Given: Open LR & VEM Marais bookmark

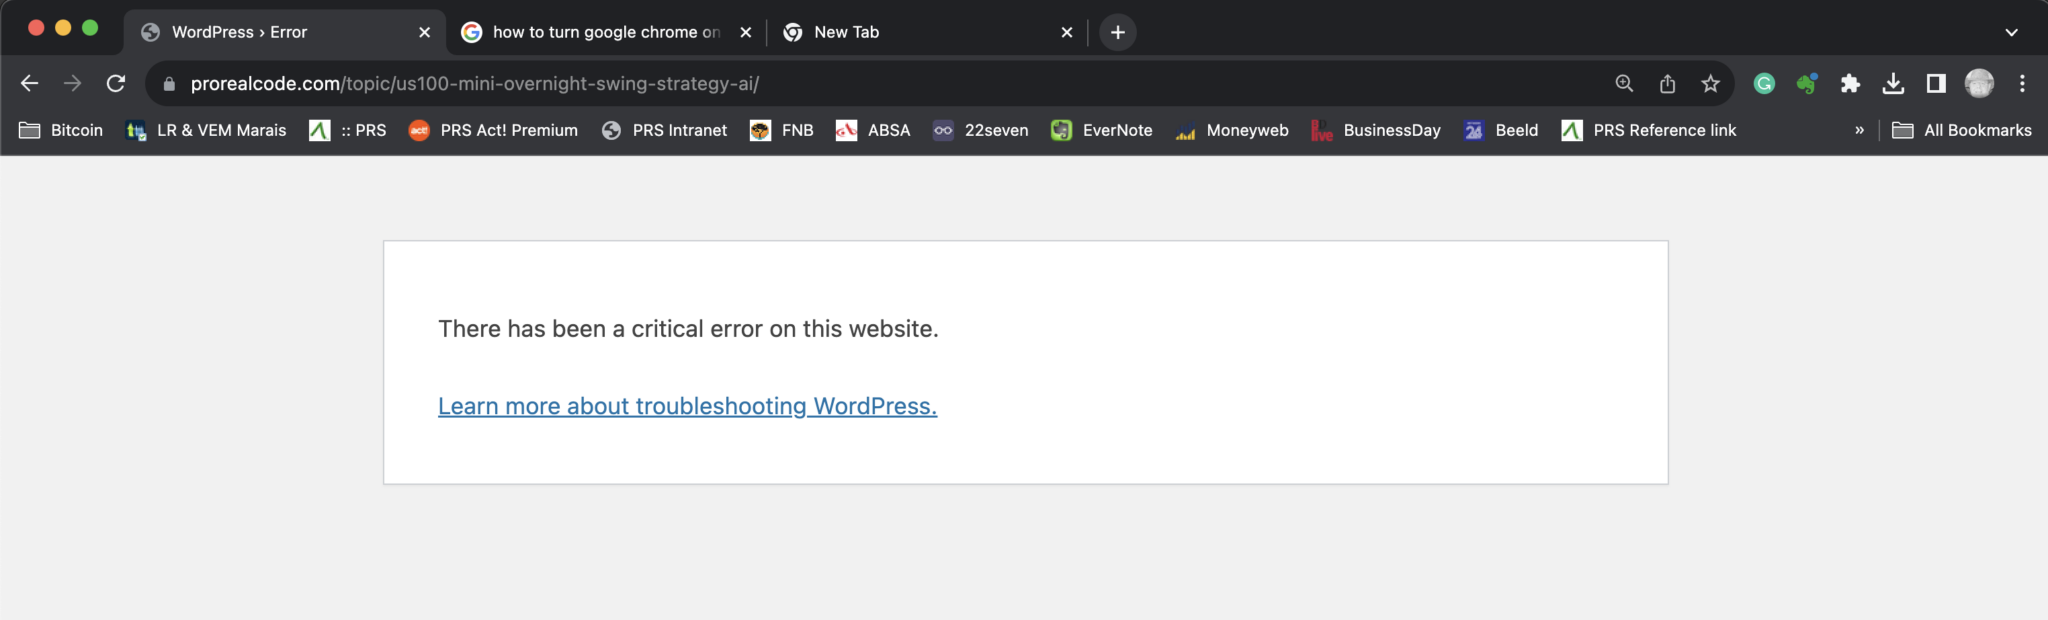Looking at the screenshot, I should pyautogui.click(x=206, y=130).
